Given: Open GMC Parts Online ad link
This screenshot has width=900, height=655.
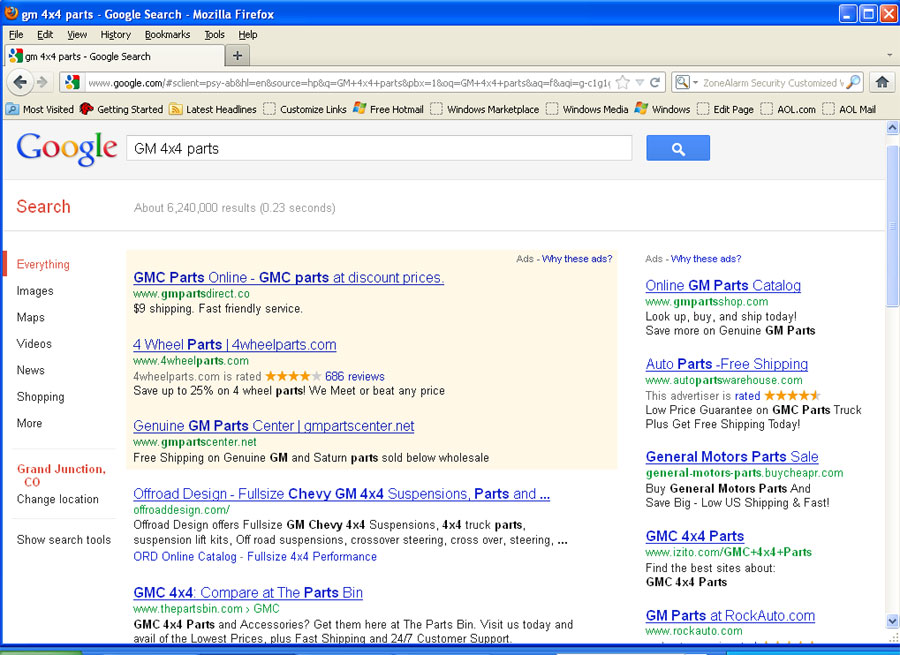Looking at the screenshot, I should coord(289,277).
